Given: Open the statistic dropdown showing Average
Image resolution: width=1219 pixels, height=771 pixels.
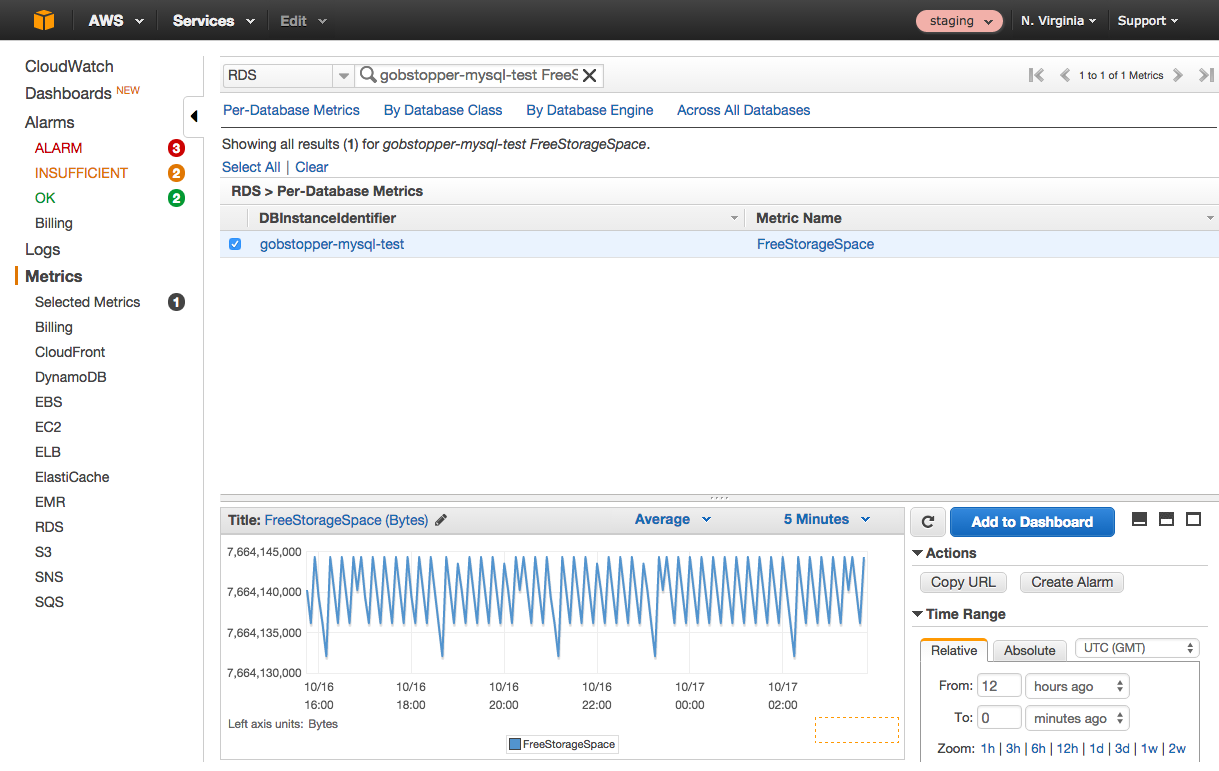Looking at the screenshot, I should [x=672, y=519].
